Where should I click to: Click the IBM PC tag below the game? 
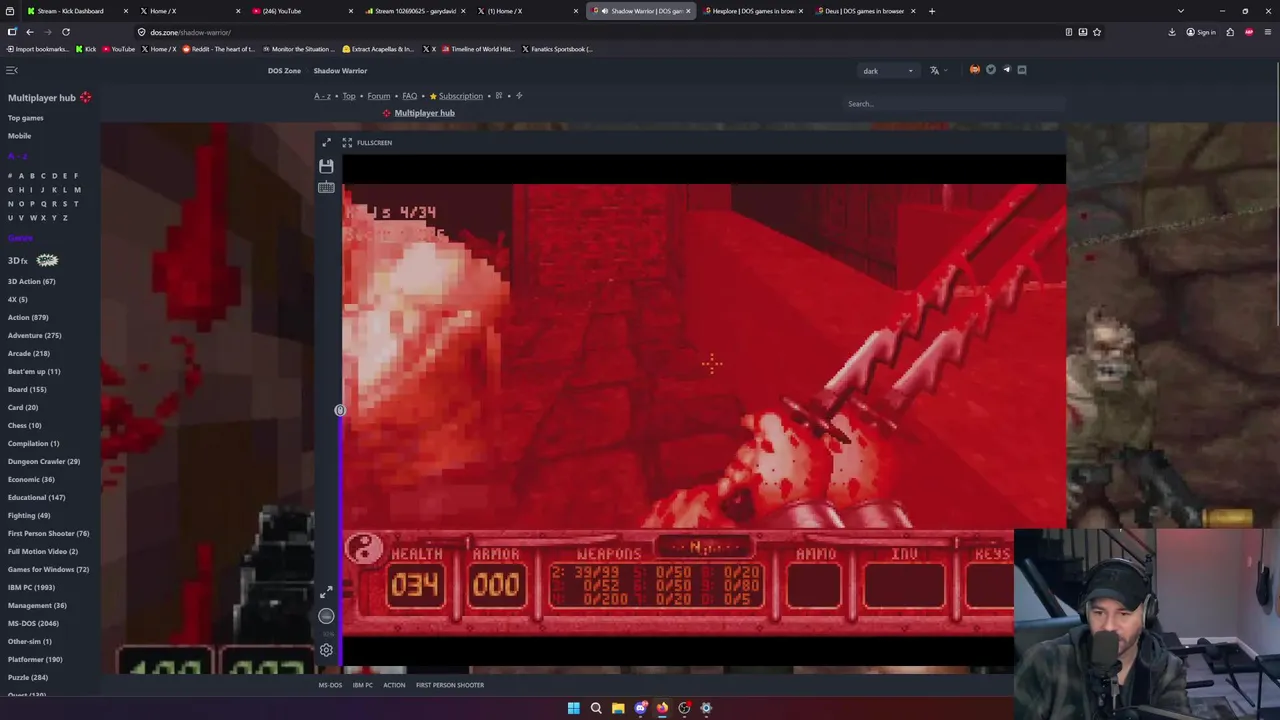coord(362,685)
